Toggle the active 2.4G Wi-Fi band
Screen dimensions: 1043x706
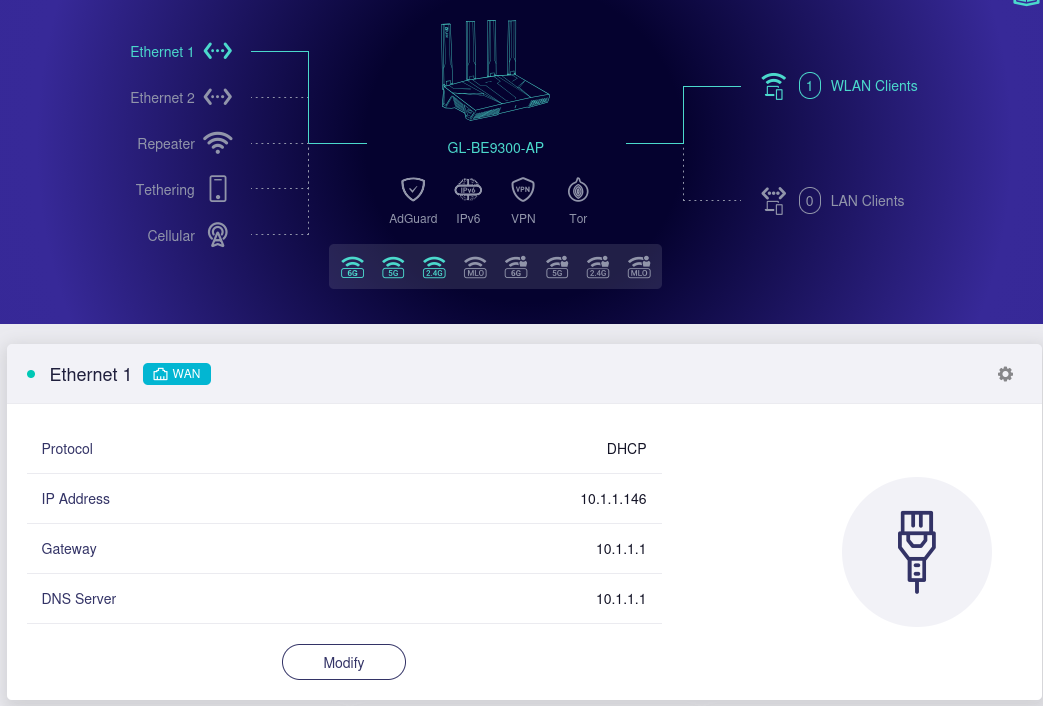pos(434,267)
